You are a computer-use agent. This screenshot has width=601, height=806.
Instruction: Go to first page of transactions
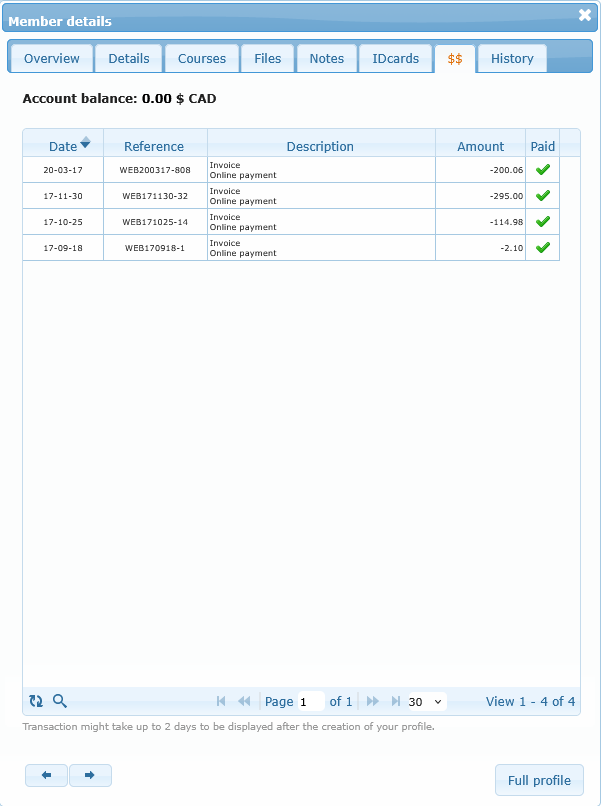pyautogui.click(x=221, y=701)
